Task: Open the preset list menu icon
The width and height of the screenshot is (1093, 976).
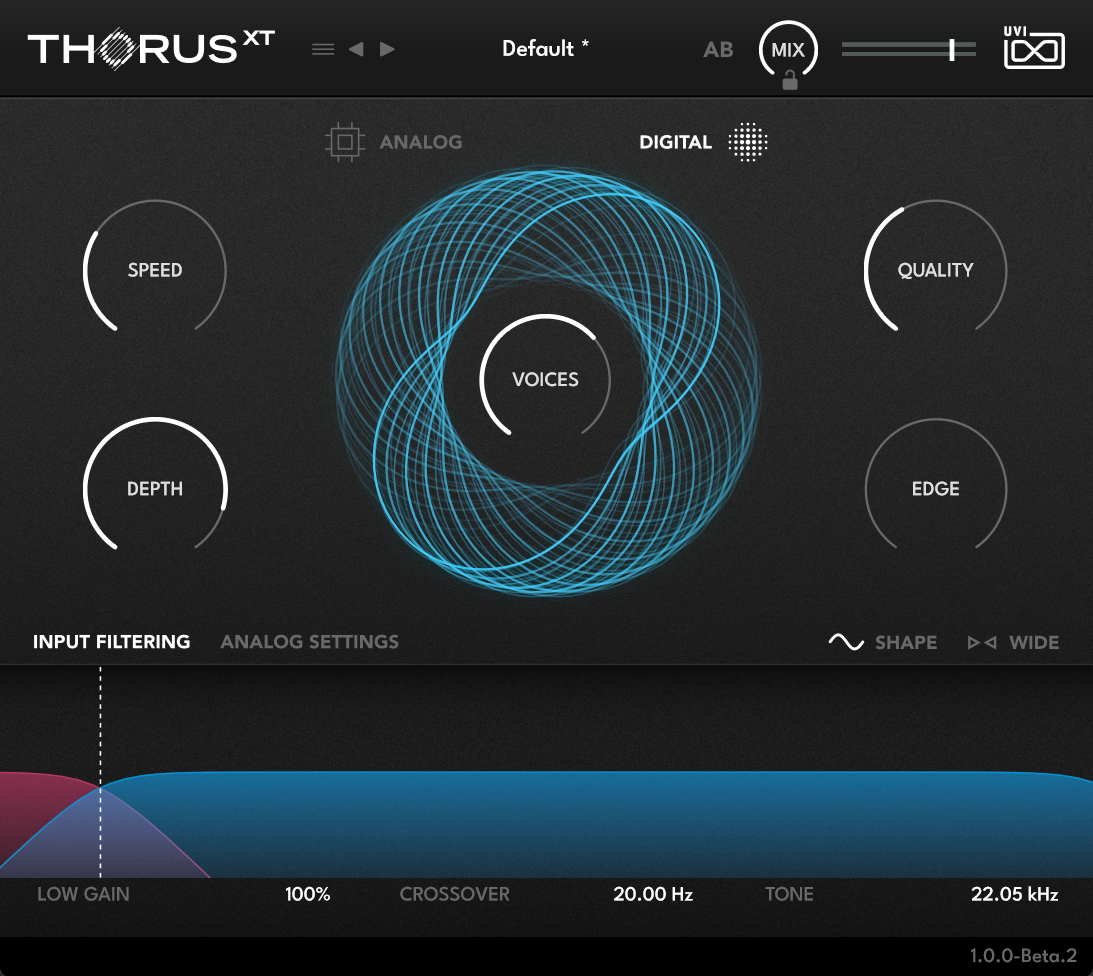Action: (x=323, y=49)
